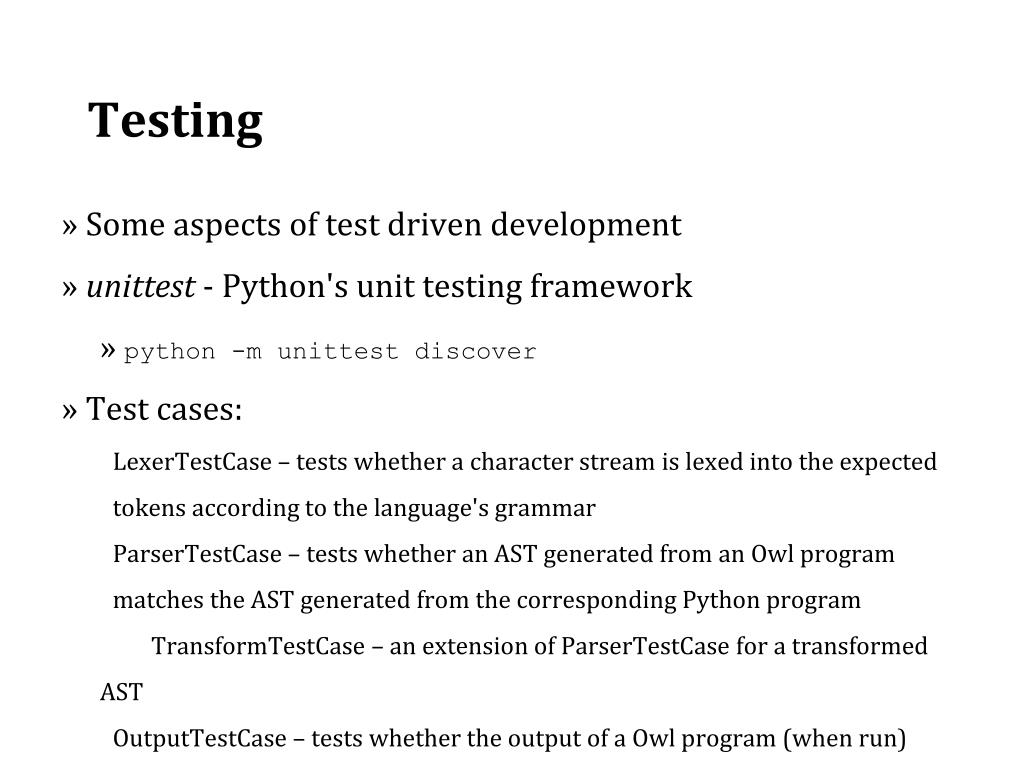The height and width of the screenshot is (768, 1024).
Task: Click the bullet marker before Test cases
Action: pyautogui.click(x=69, y=411)
